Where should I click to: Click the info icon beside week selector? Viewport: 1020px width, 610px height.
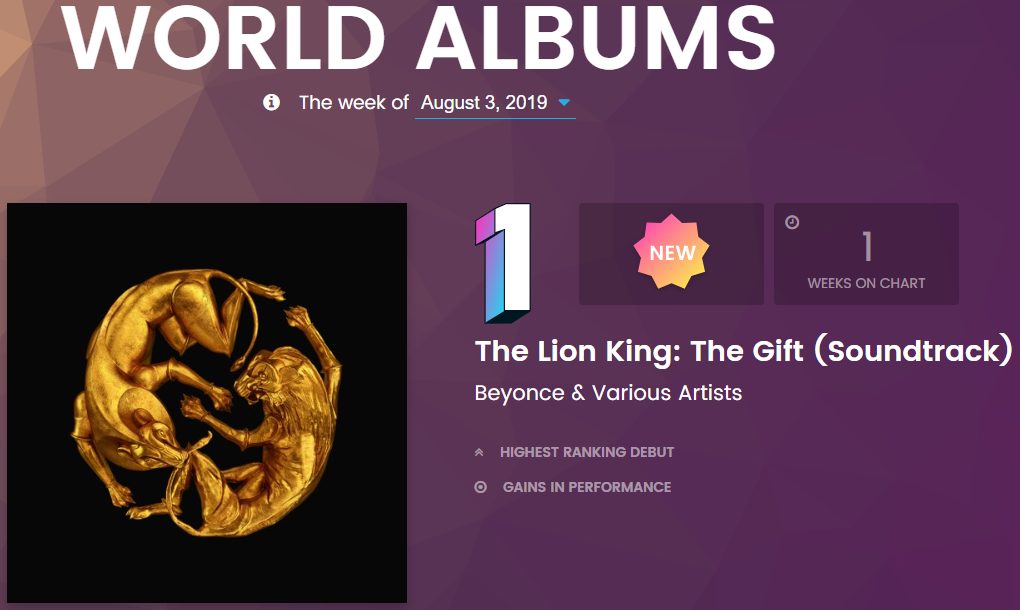pos(271,102)
